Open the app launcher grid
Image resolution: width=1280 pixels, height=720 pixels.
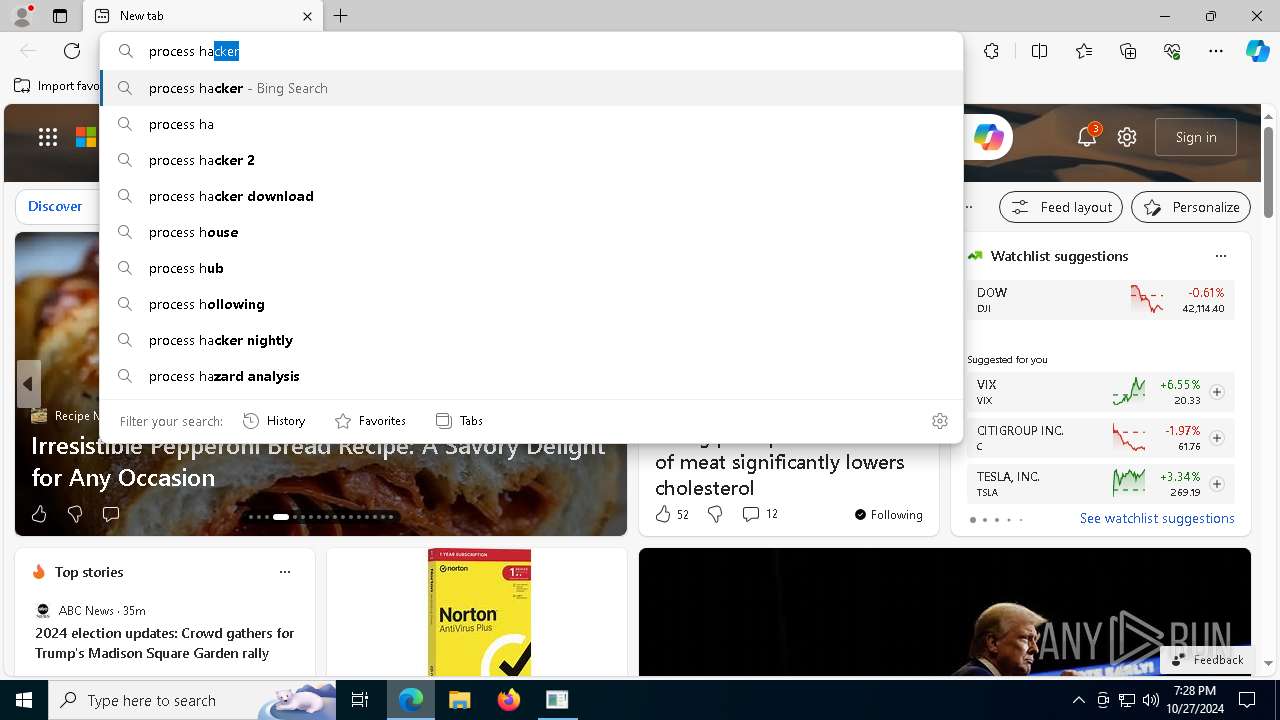coord(48,137)
